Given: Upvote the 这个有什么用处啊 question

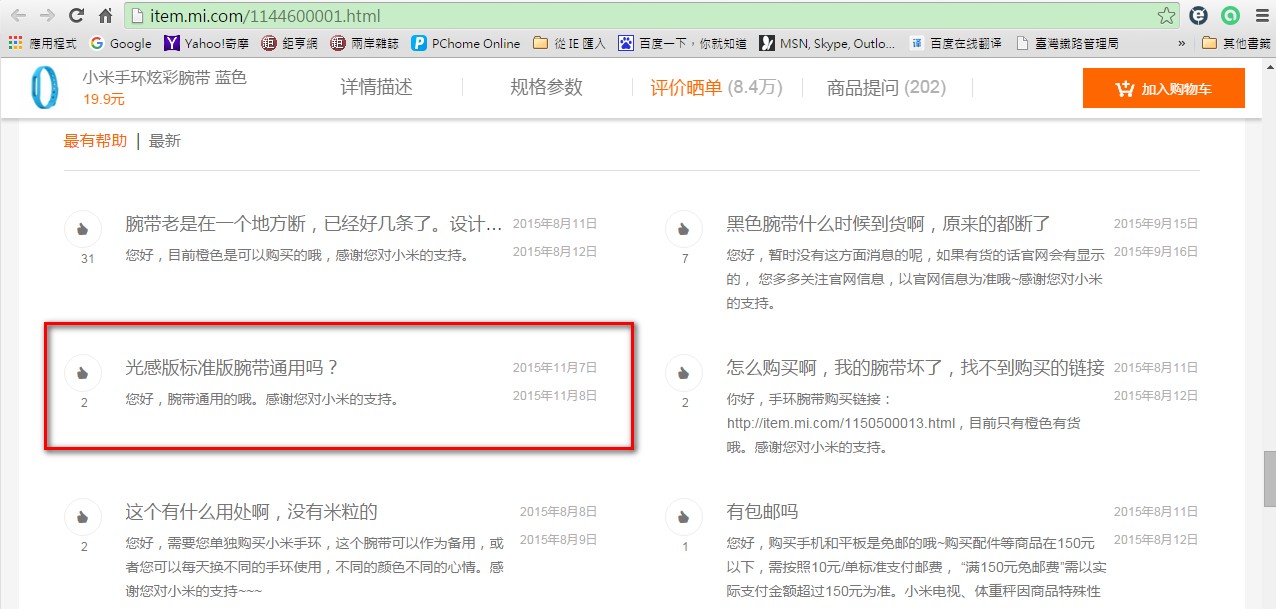Looking at the screenshot, I should click(x=83, y=517).
